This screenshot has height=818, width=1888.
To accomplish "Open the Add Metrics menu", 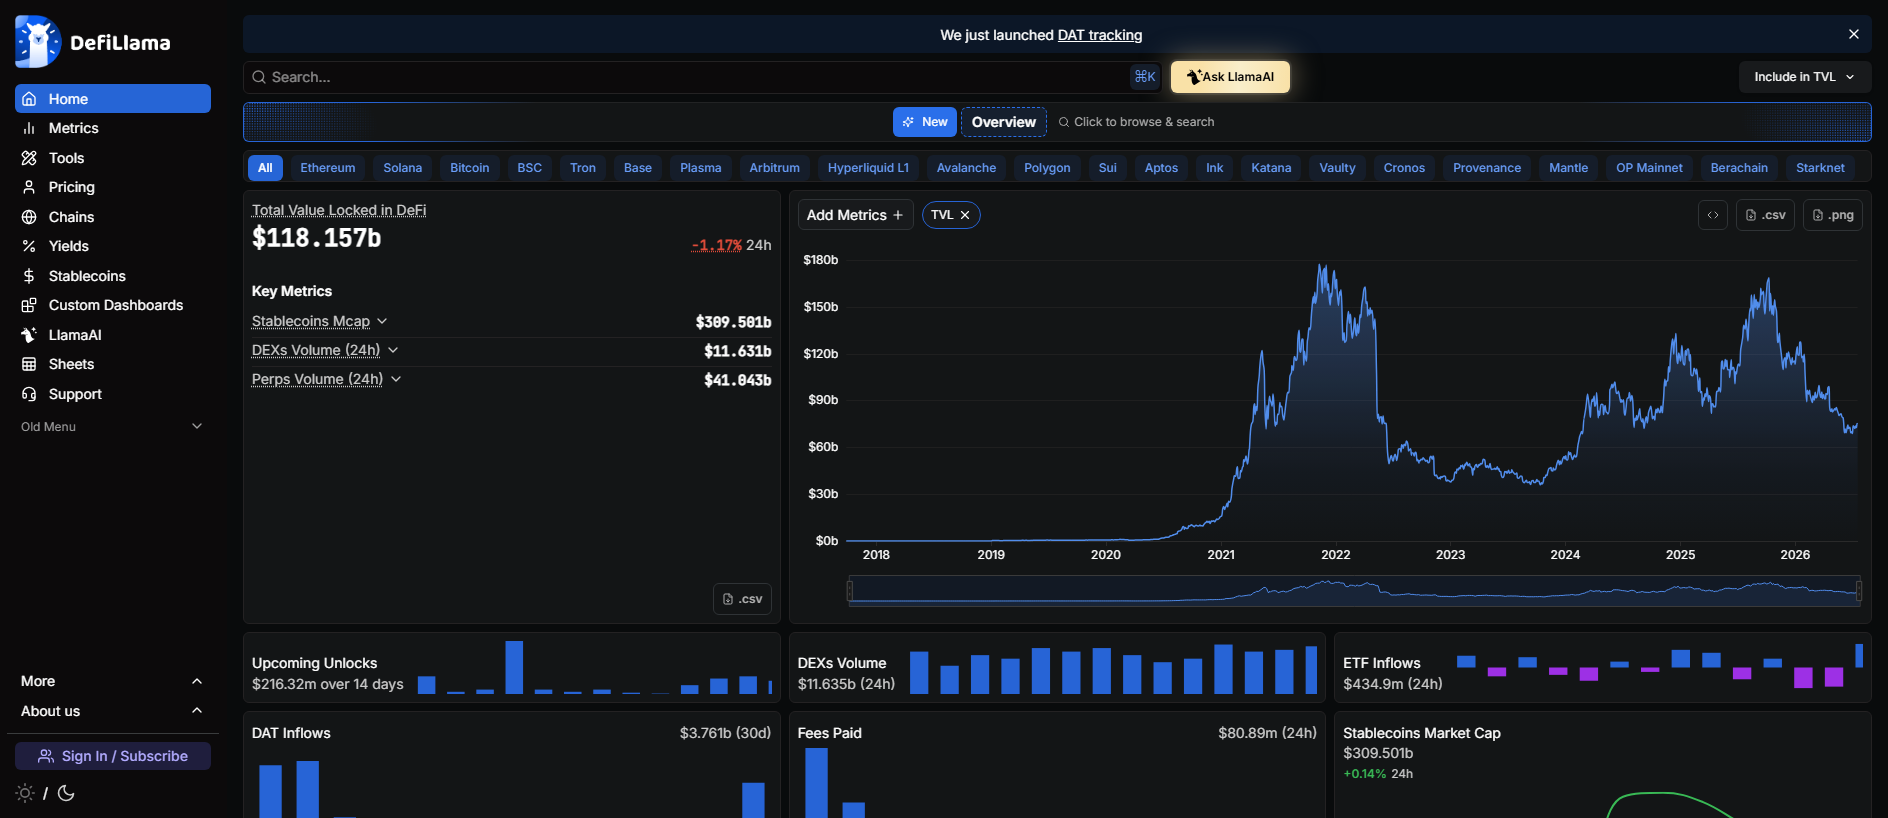I will 855,215.
